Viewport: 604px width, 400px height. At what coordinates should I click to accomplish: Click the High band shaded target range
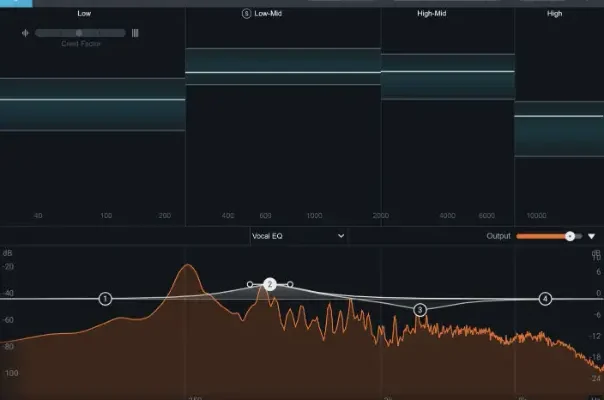558,136
